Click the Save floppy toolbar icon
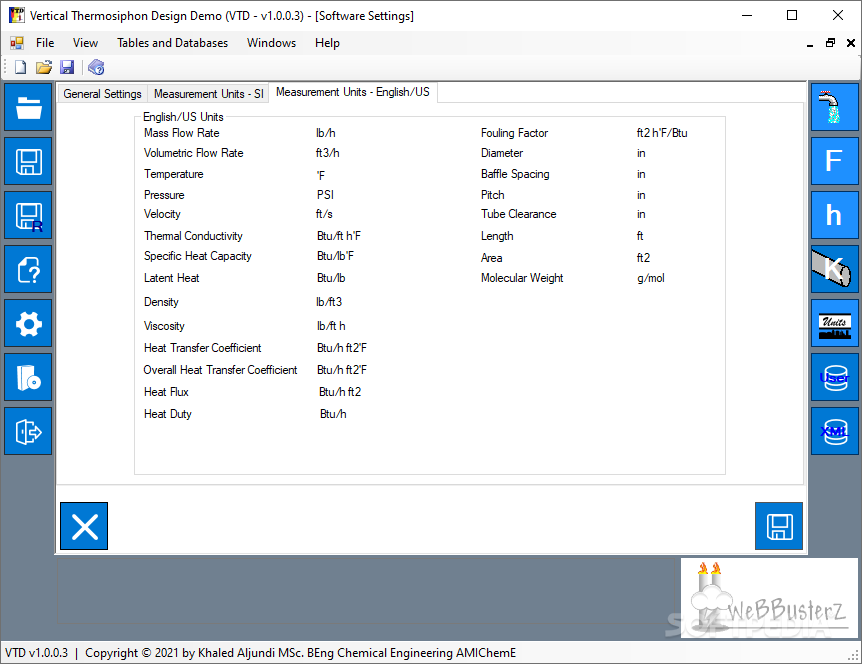 67,68
